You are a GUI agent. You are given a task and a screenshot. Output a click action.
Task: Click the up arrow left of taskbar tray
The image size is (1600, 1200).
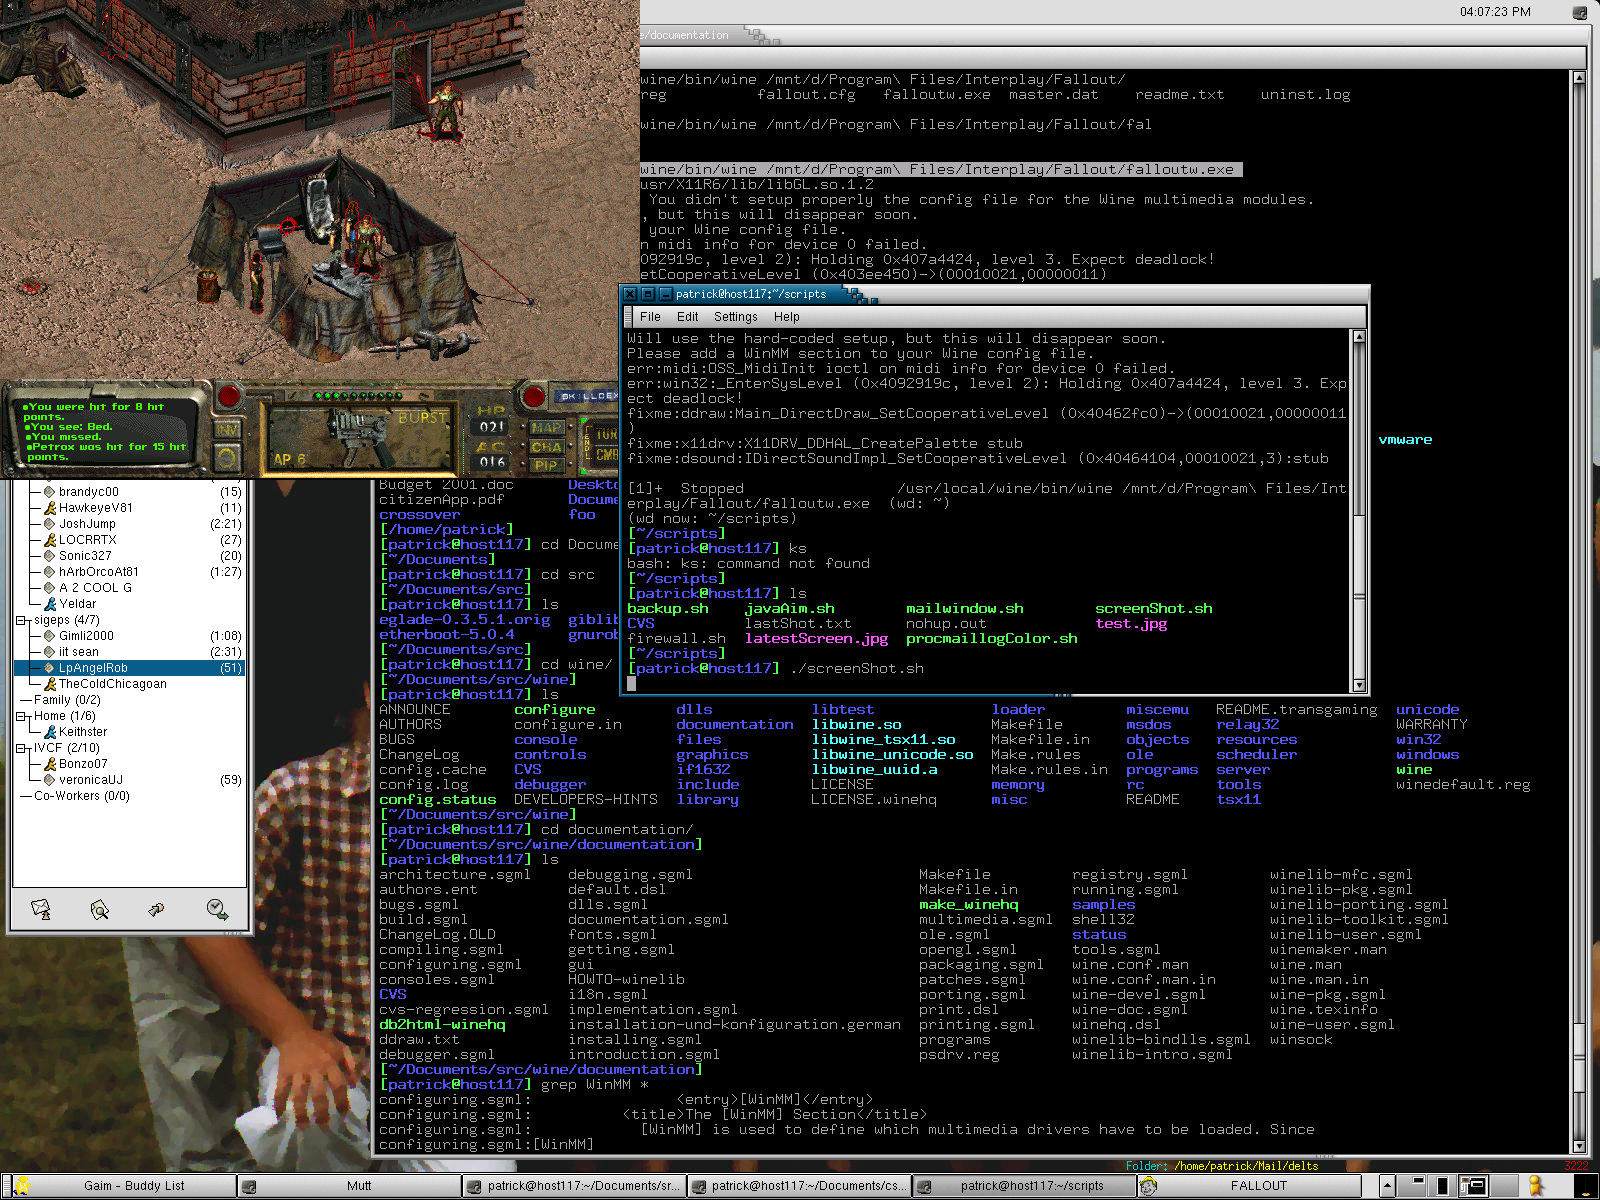[1387, 1186]
